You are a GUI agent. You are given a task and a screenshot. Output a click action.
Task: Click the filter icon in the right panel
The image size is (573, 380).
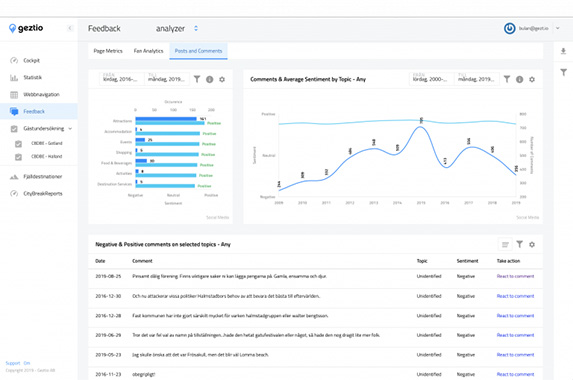[x=563, y=72]
